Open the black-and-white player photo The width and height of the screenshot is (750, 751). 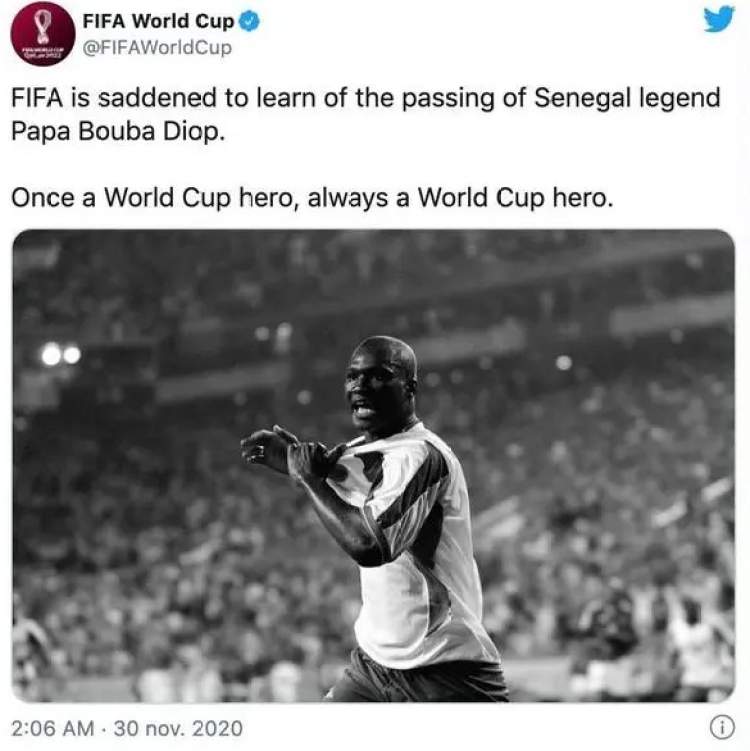374,466
